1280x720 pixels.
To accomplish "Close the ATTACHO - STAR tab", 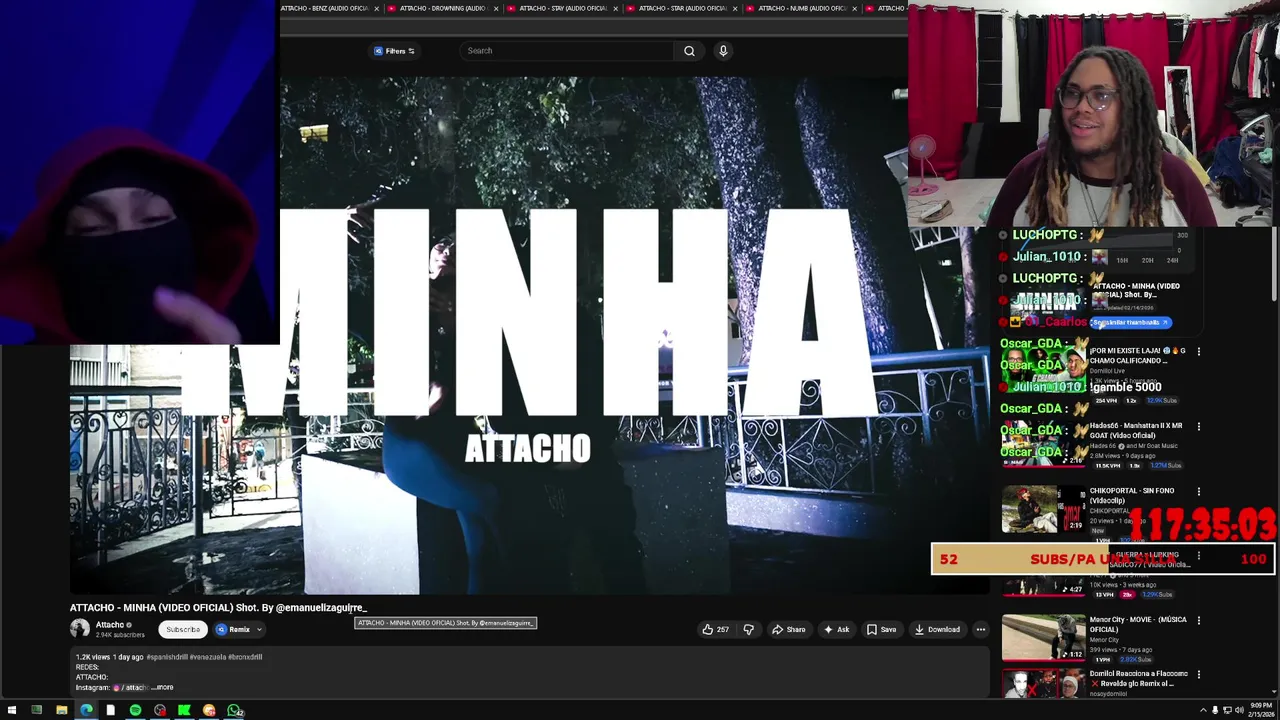I will tap(737, 8).
